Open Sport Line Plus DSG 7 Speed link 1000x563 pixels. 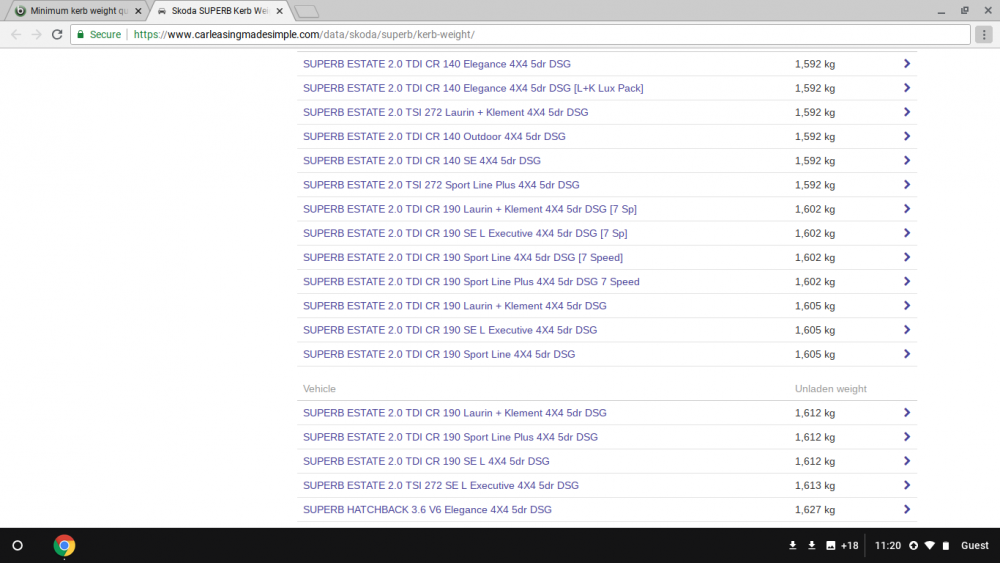pyautogui.click(x=471, y=282)
